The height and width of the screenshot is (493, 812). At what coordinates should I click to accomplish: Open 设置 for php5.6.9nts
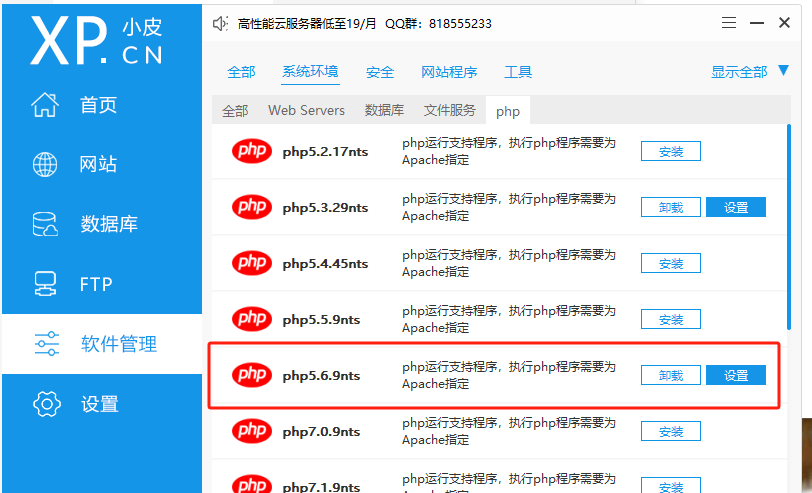pos(736,375)
